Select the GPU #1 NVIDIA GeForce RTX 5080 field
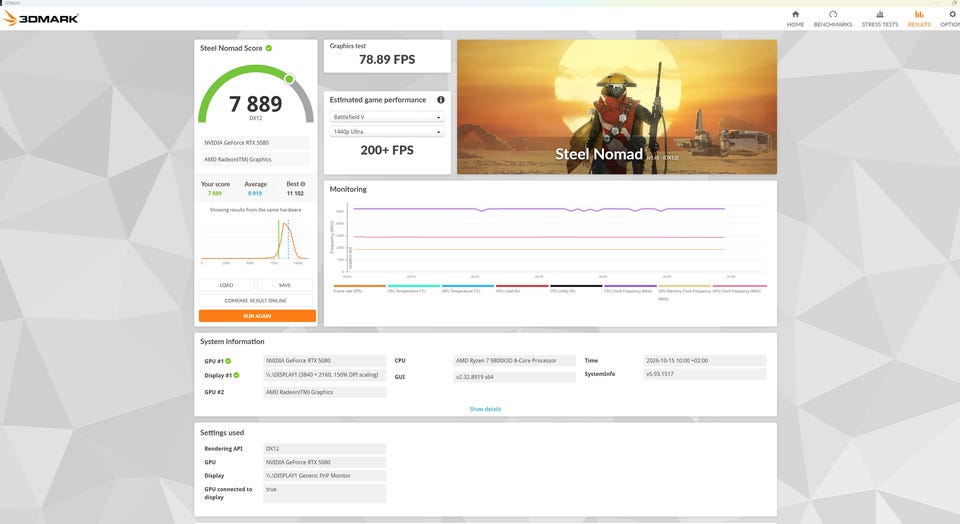The image size is (960, 524). tap(324, 361)
